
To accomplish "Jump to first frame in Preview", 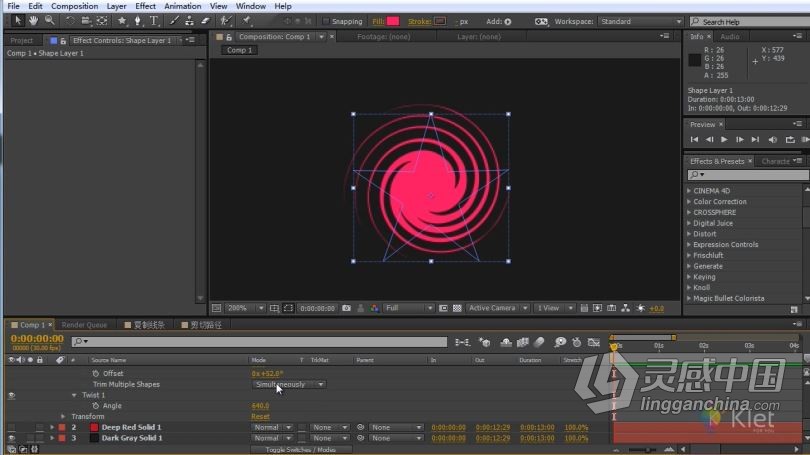I will coord(694,139).
